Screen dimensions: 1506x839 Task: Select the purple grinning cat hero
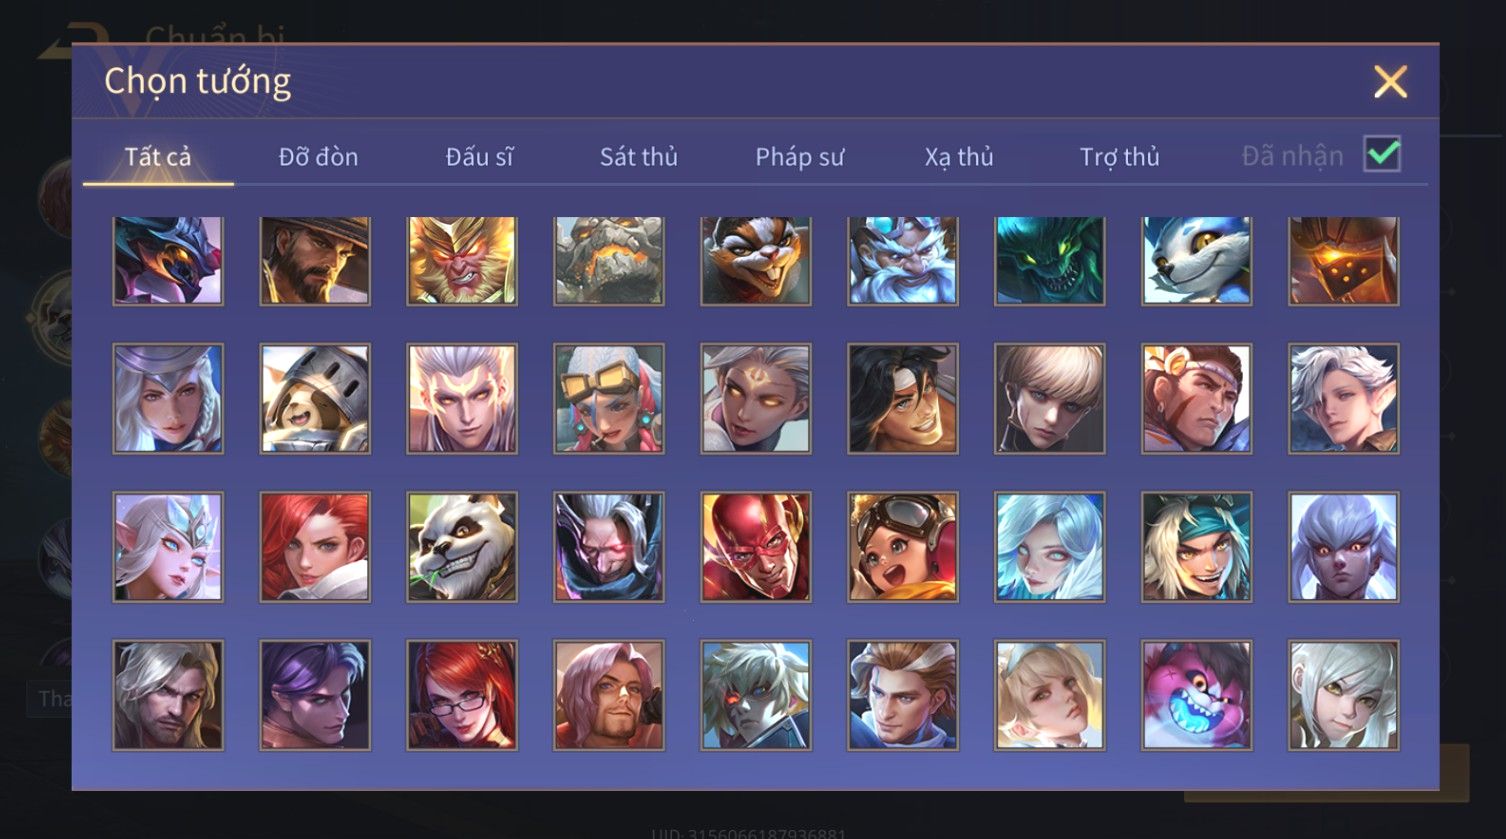tap(1197, 695)
